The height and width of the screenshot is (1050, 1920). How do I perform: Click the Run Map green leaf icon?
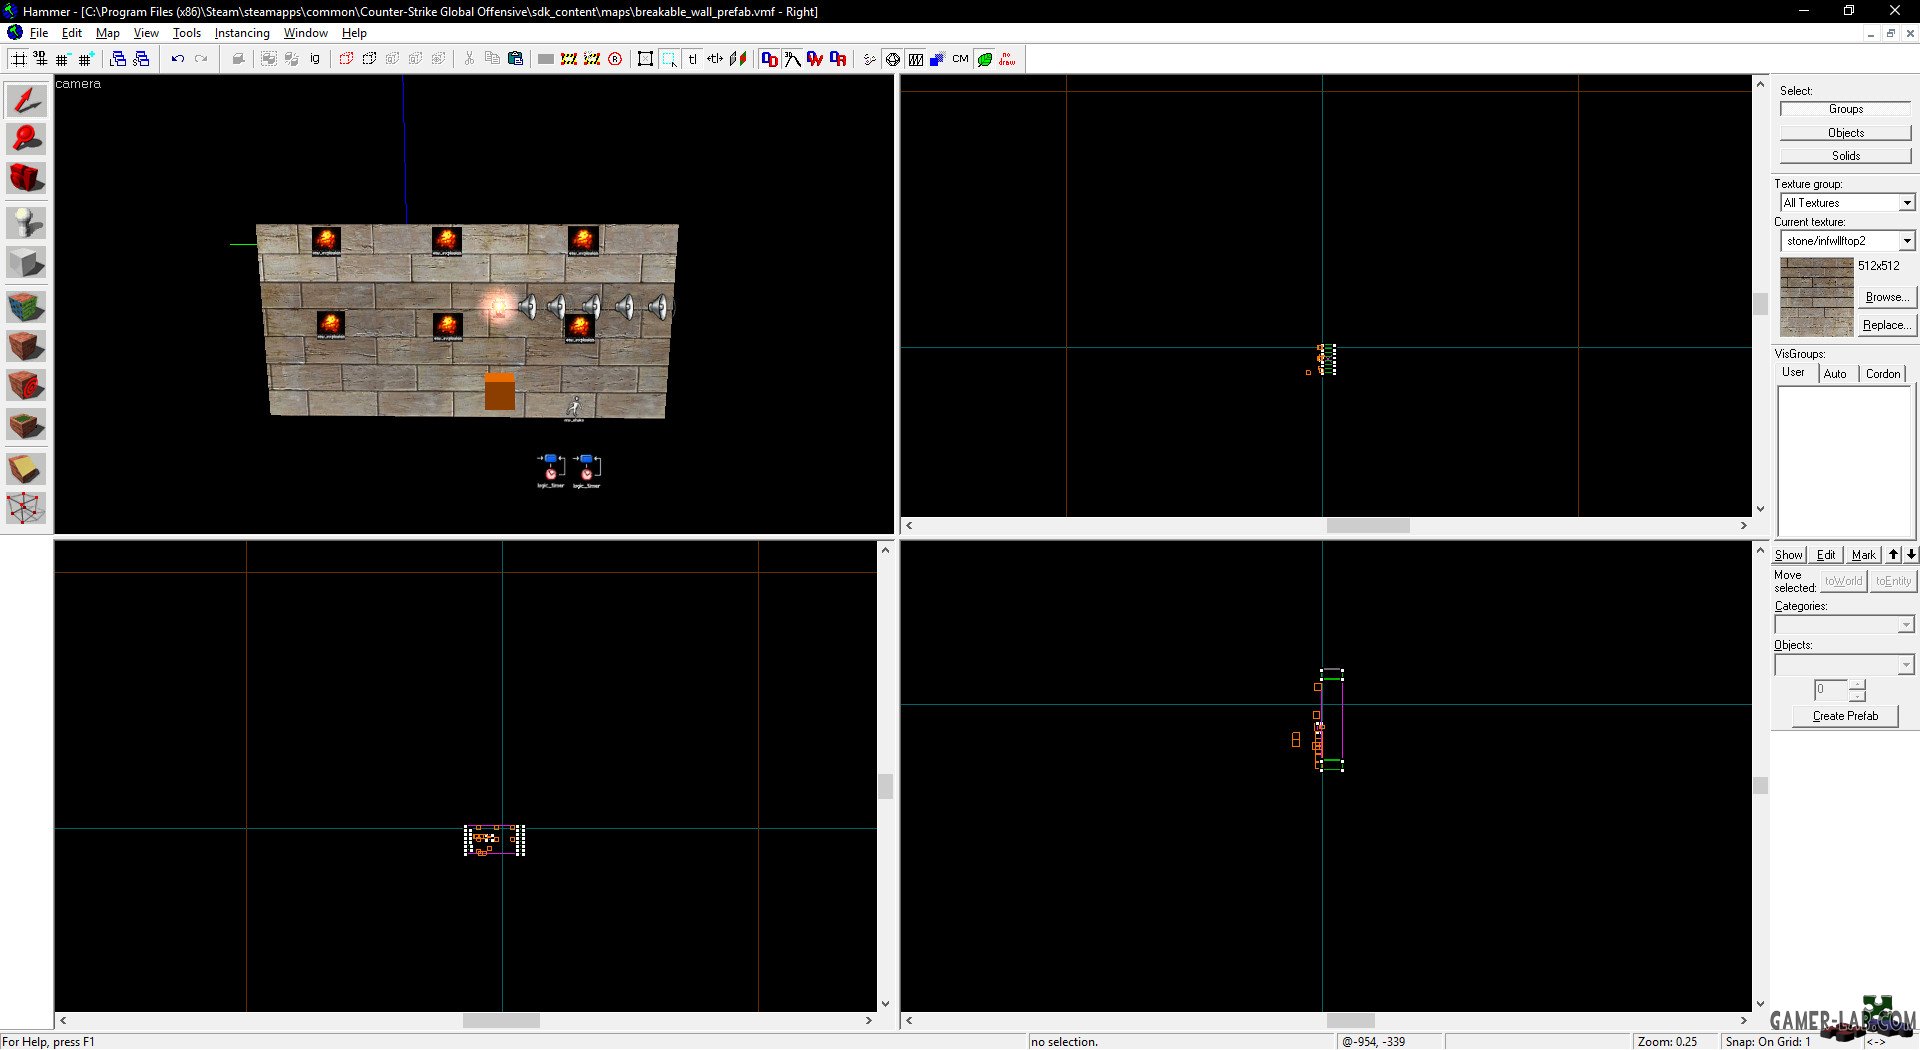985,59
